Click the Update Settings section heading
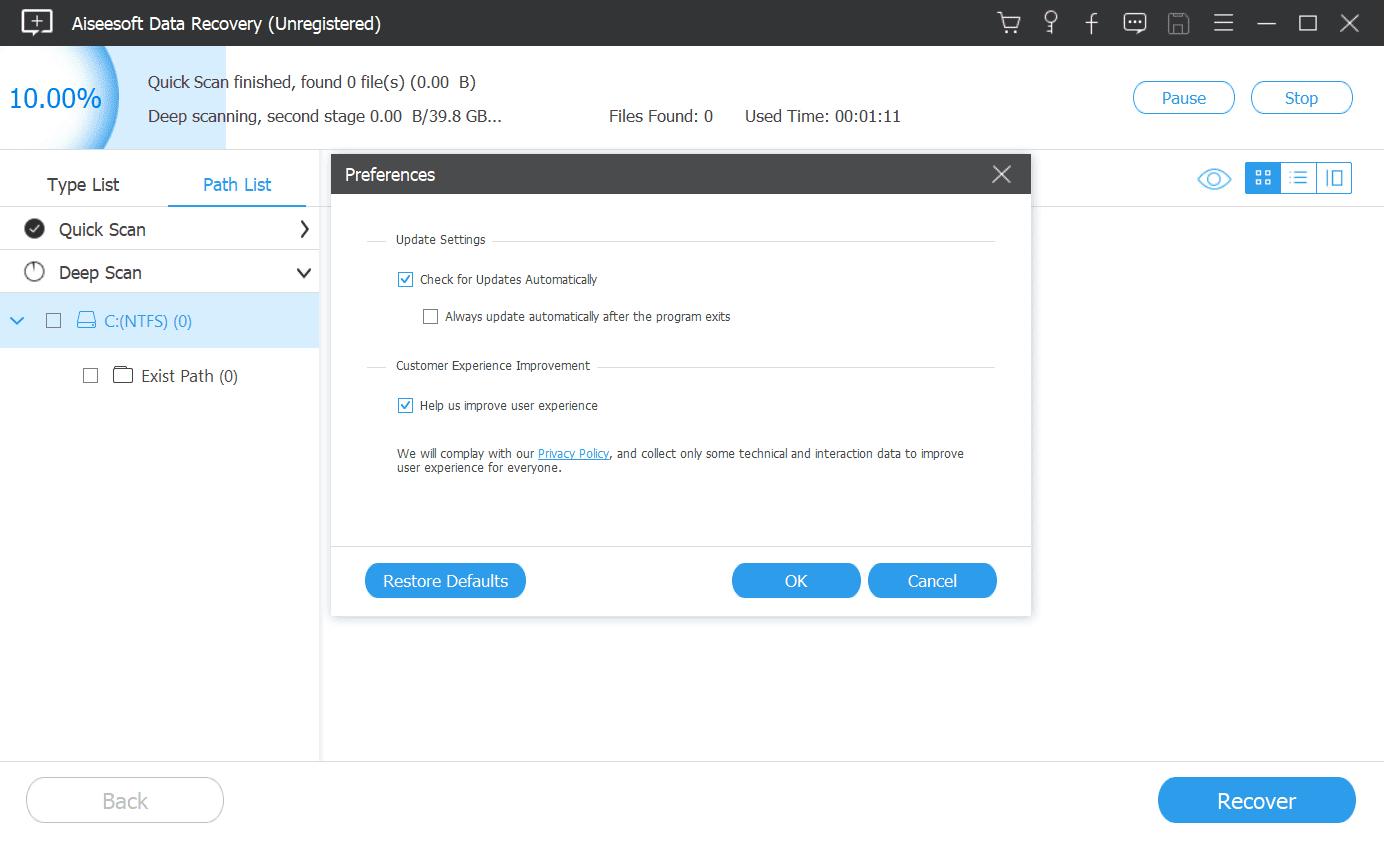The width and height of the screenshot is (1384, 851). click(441, 240)
